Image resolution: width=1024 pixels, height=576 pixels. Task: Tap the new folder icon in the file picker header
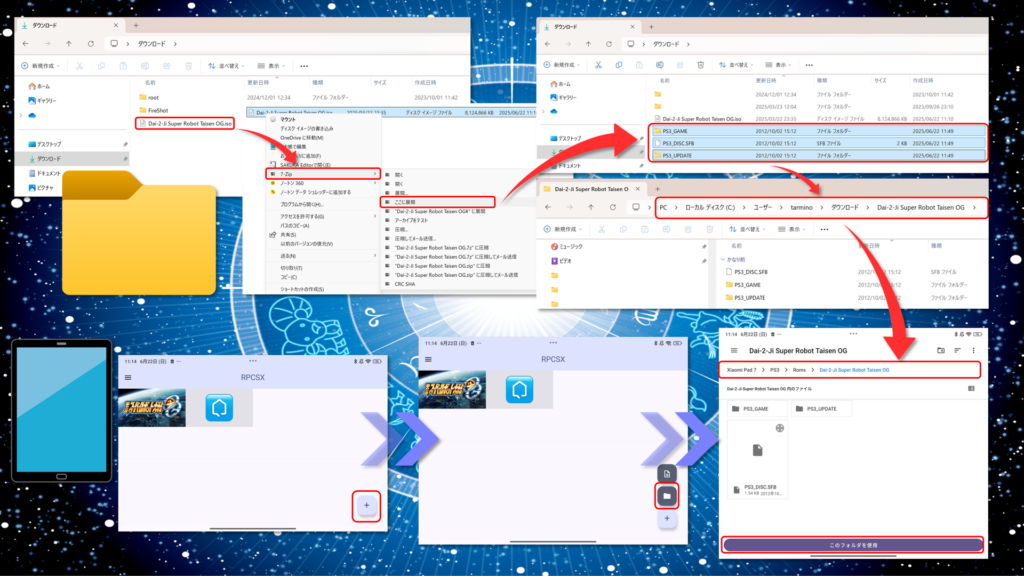[941, 351]
